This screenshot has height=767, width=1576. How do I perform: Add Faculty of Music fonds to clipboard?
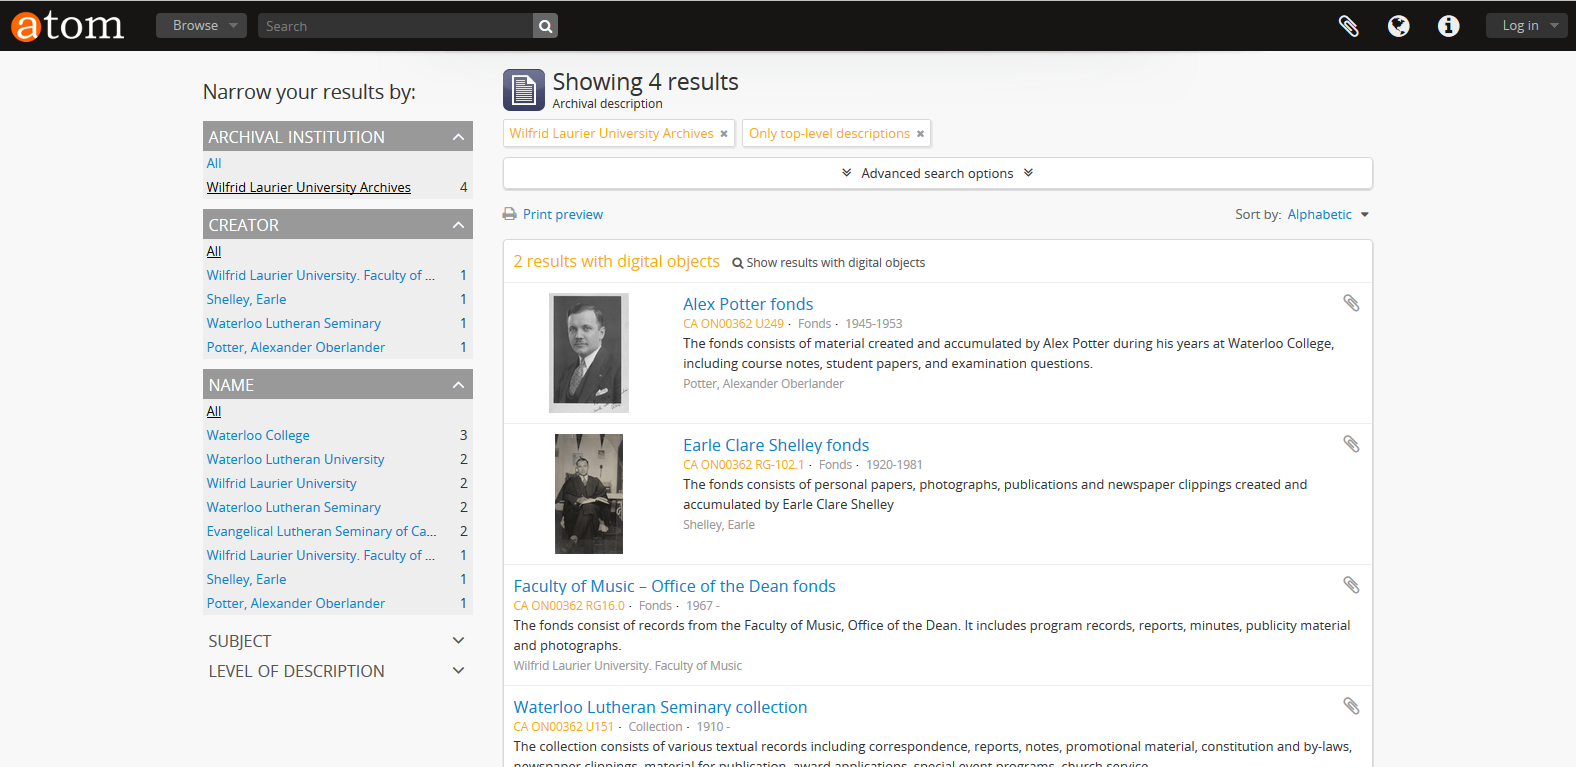(1351, 585)
